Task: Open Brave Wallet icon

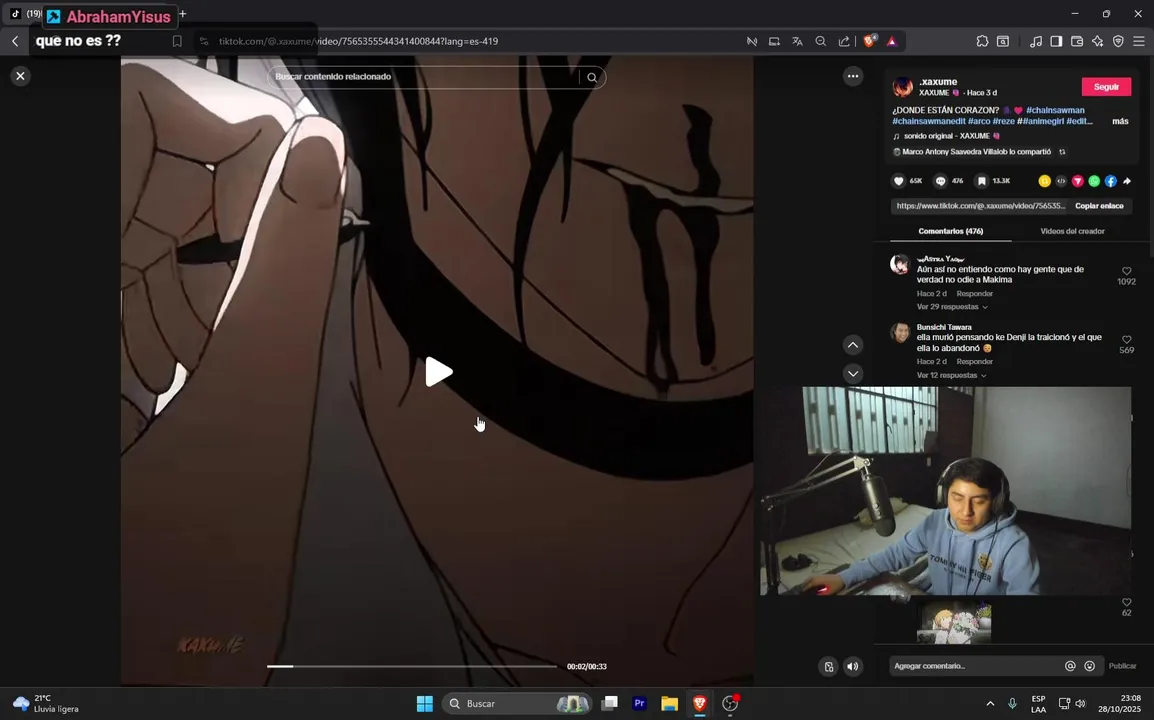Action: pos(1077,41)
